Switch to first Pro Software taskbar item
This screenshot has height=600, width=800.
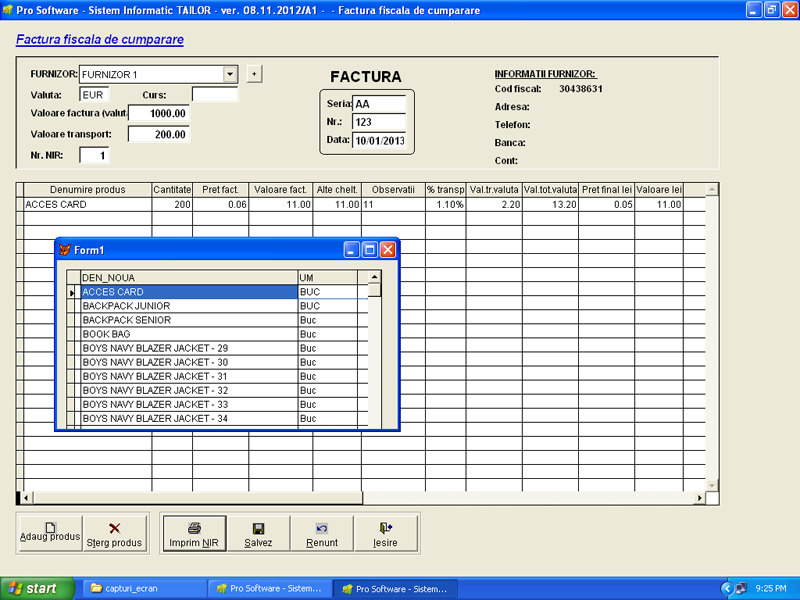(x=270, y=589)
